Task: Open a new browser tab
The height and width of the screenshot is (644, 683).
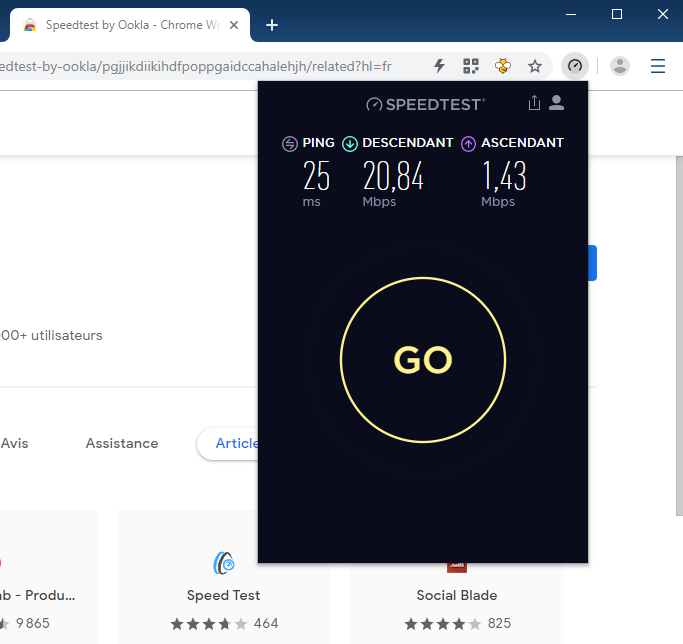Action: (x=272, y=25)
